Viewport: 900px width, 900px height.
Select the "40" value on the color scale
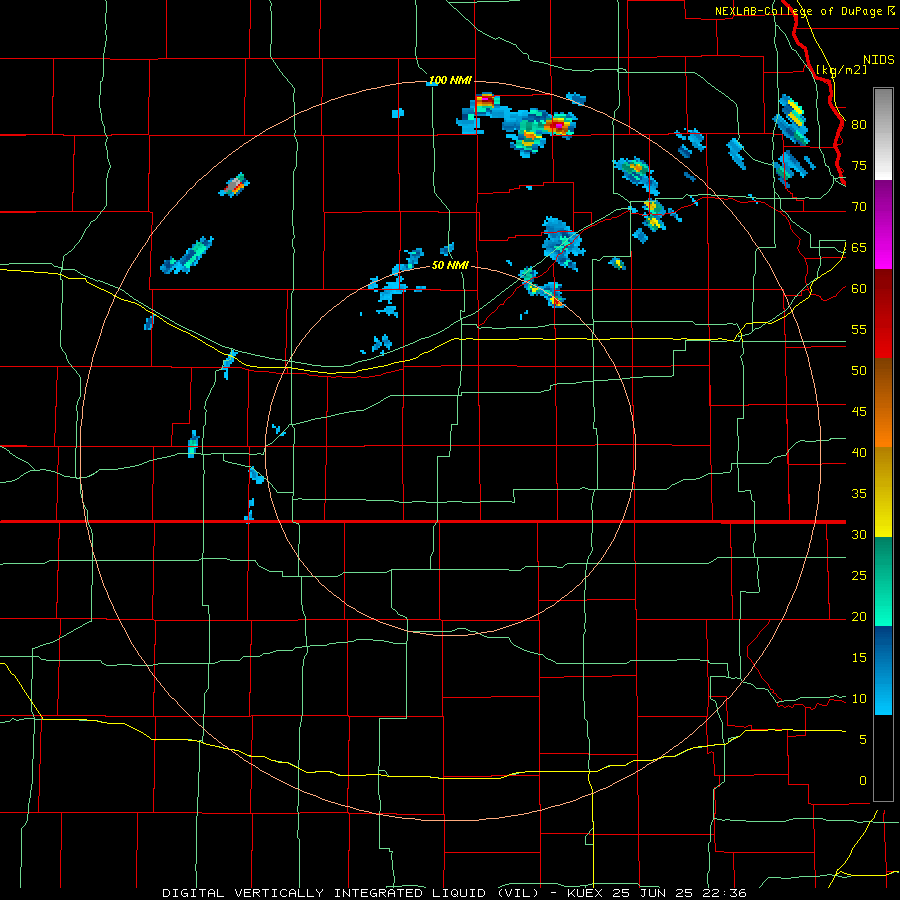(859, 452)
